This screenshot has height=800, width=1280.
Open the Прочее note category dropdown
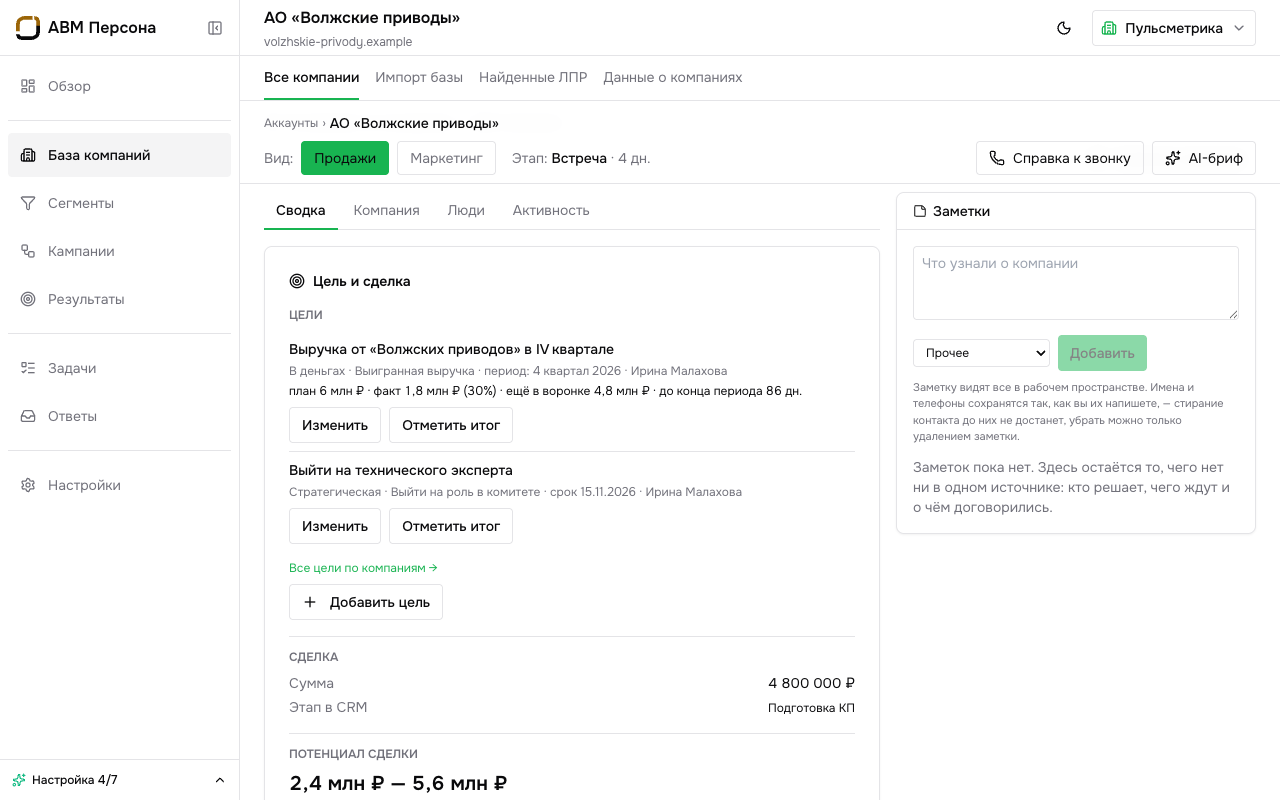point(981,353)
